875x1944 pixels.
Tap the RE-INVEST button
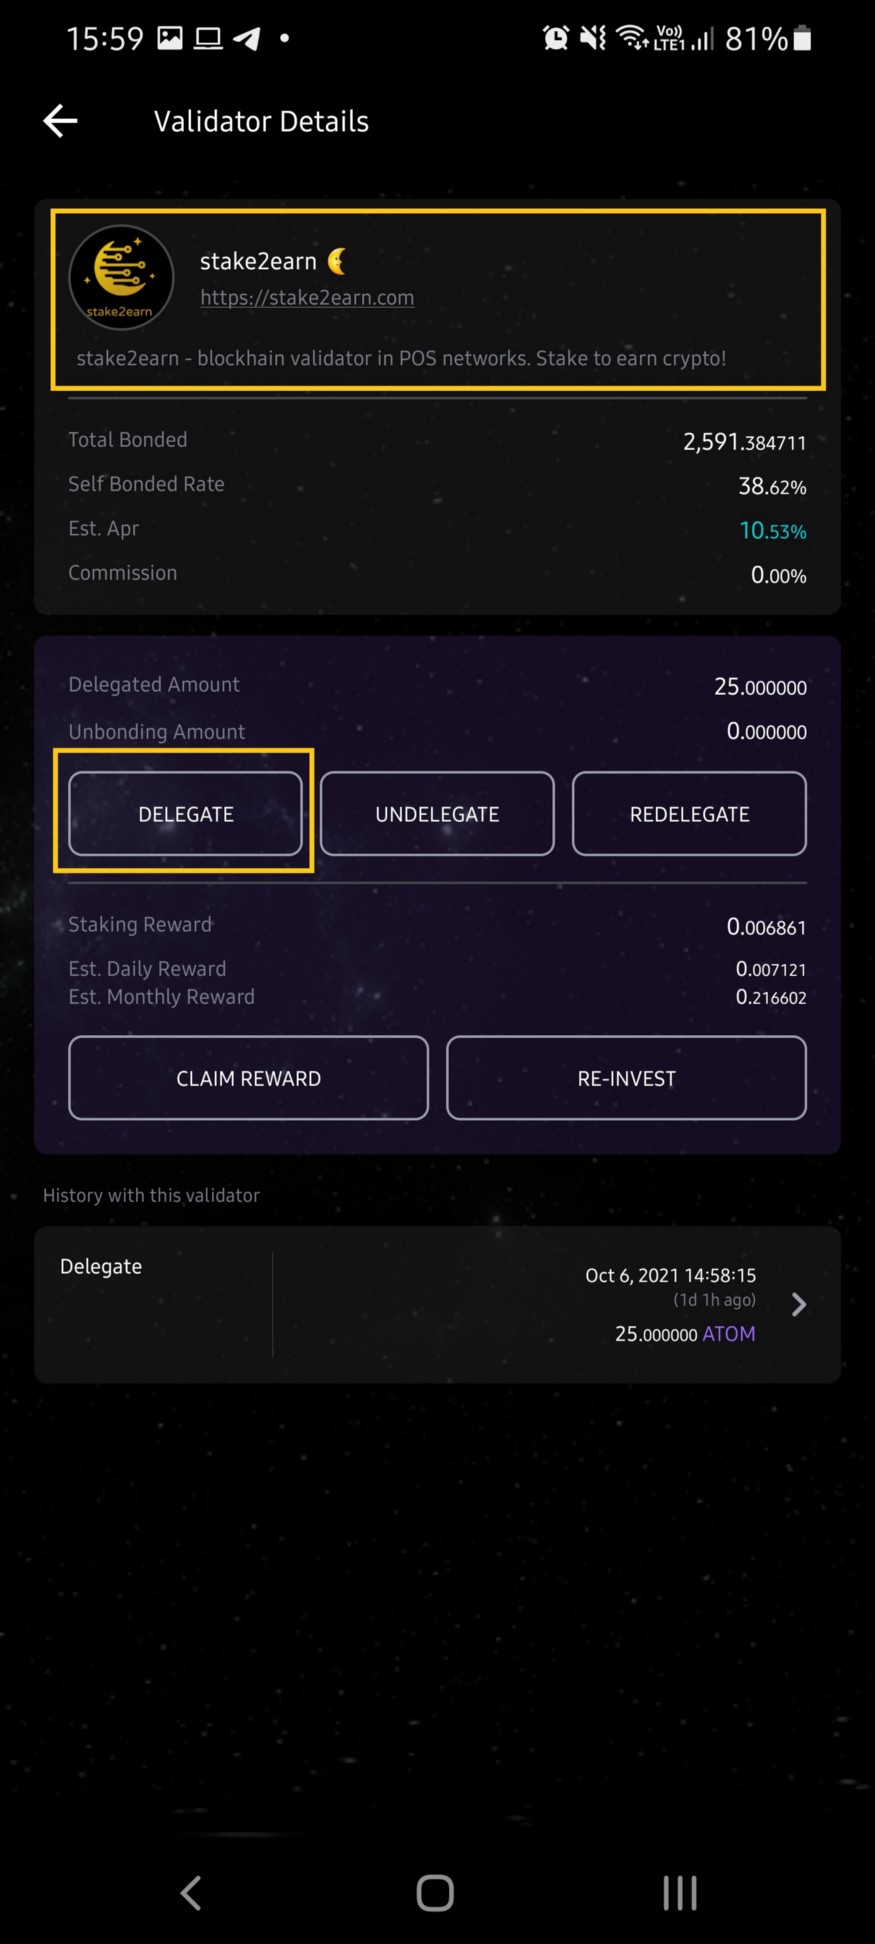tap(626, 1078)
